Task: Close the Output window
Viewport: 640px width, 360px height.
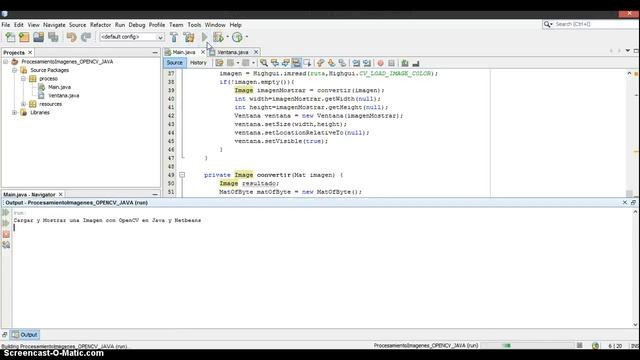Action: coord(624,202)
